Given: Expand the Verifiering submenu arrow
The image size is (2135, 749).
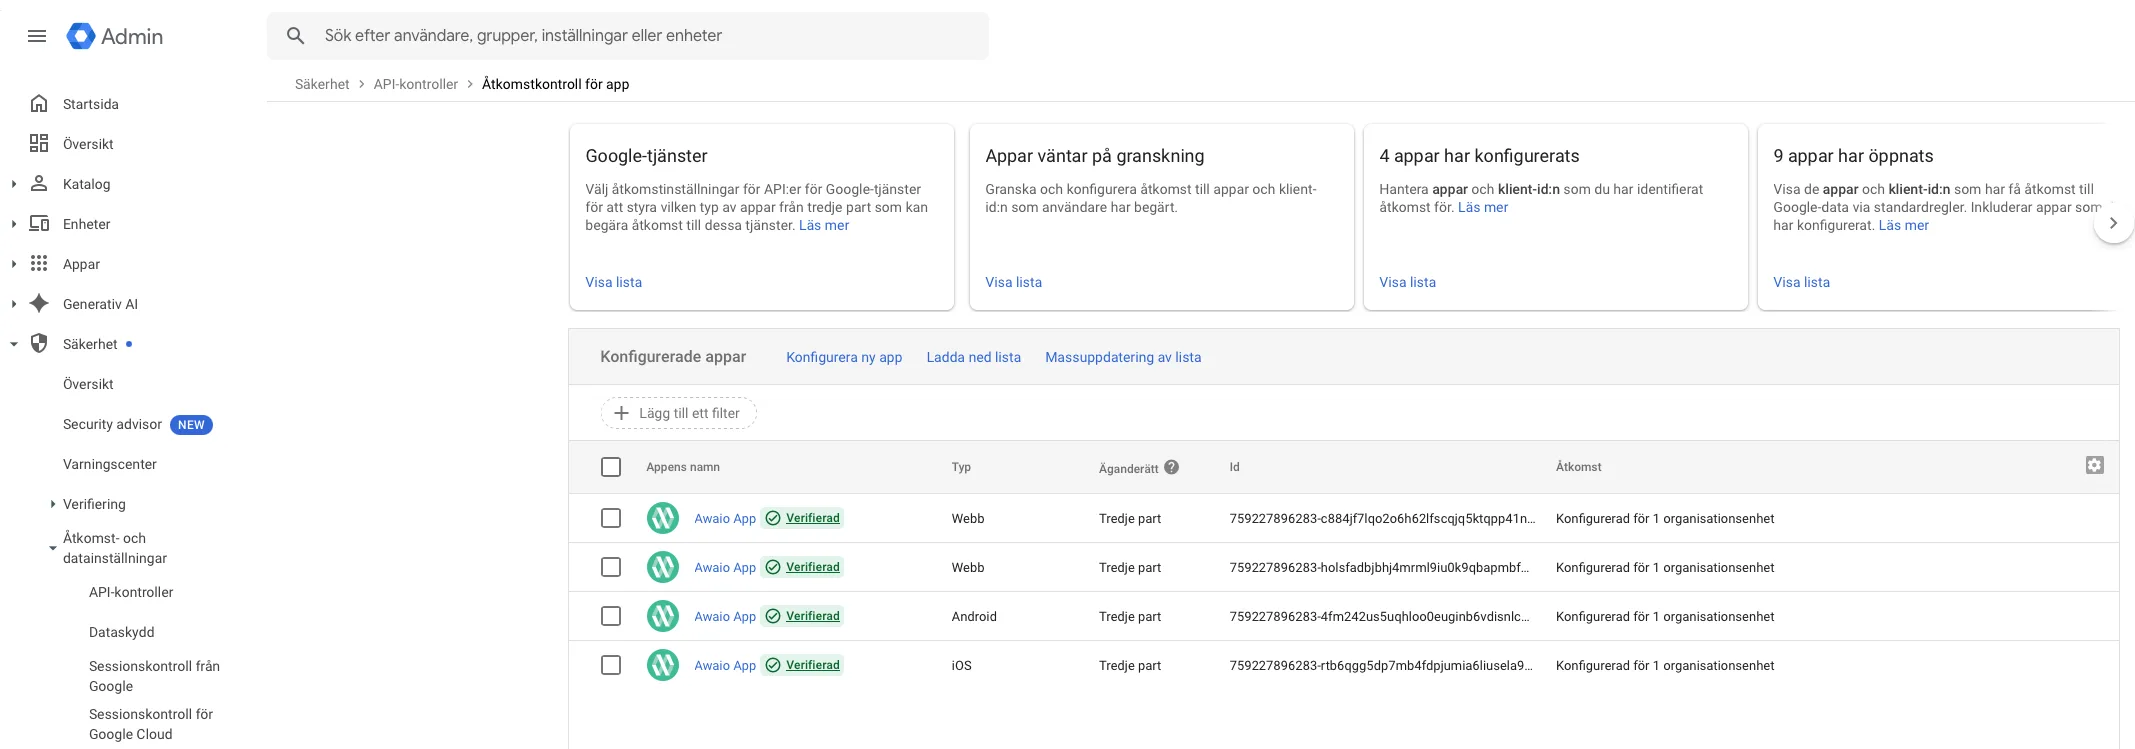Looking at the screenshot, I should pyautogui.click(x=53, y=504).
